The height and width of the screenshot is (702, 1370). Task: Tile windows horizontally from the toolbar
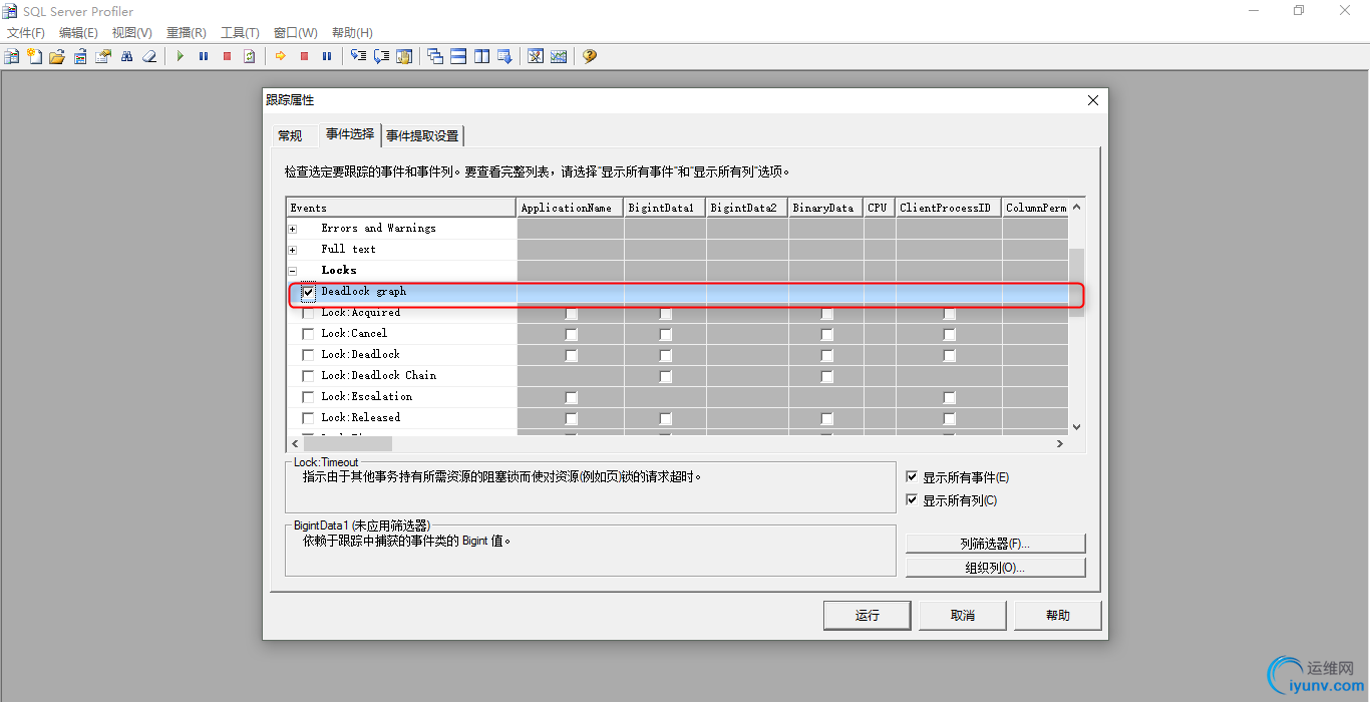click(458, 56)
